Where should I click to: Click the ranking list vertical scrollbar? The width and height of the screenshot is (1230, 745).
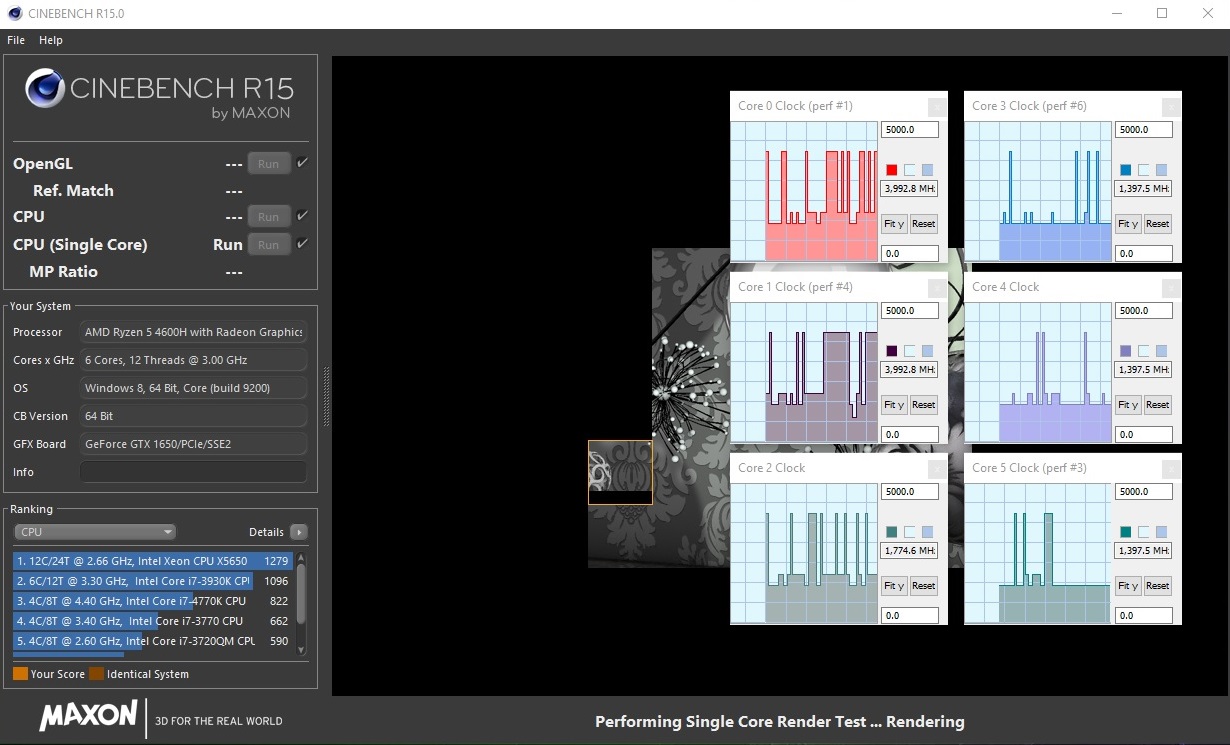coord(301,603)
